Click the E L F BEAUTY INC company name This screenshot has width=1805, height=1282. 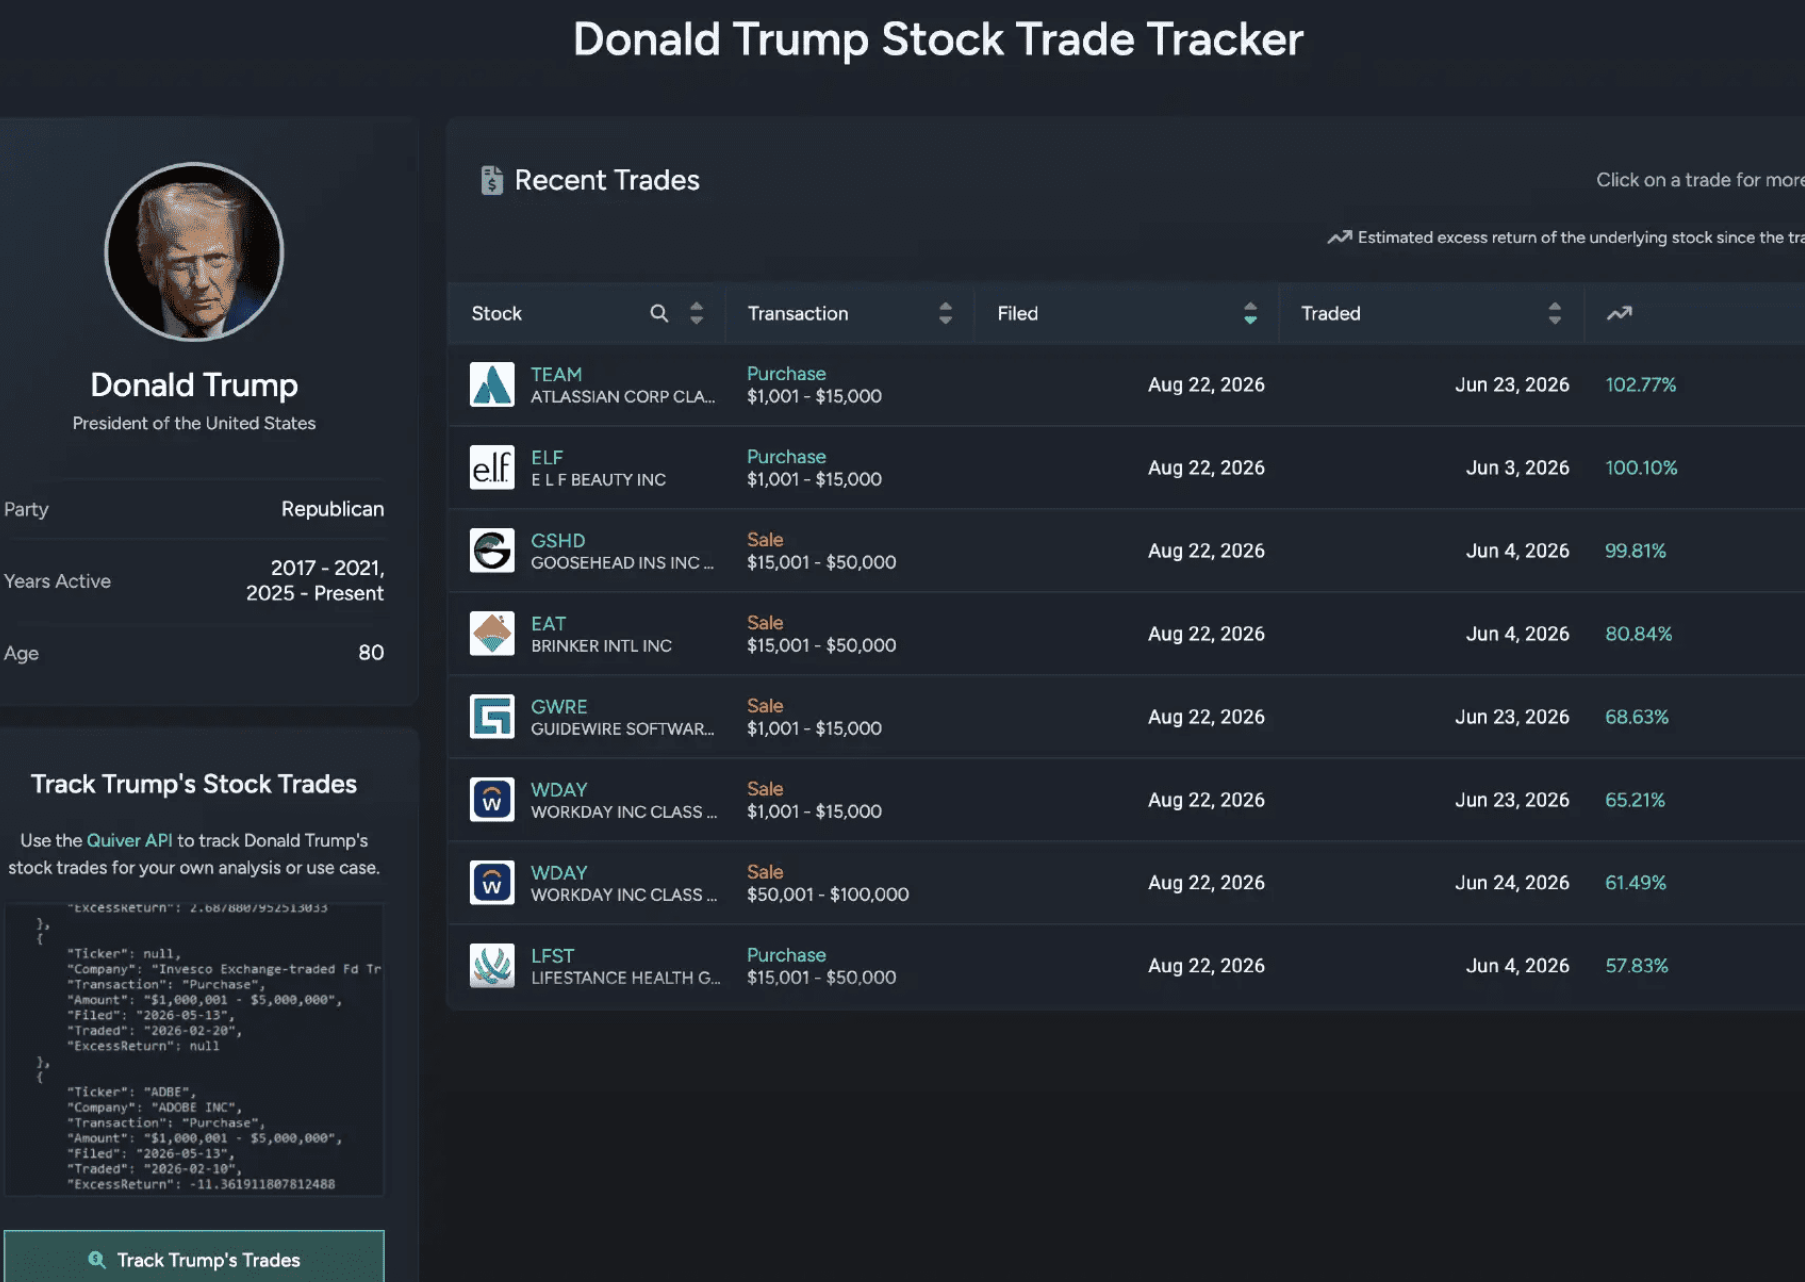coord(598,480)
